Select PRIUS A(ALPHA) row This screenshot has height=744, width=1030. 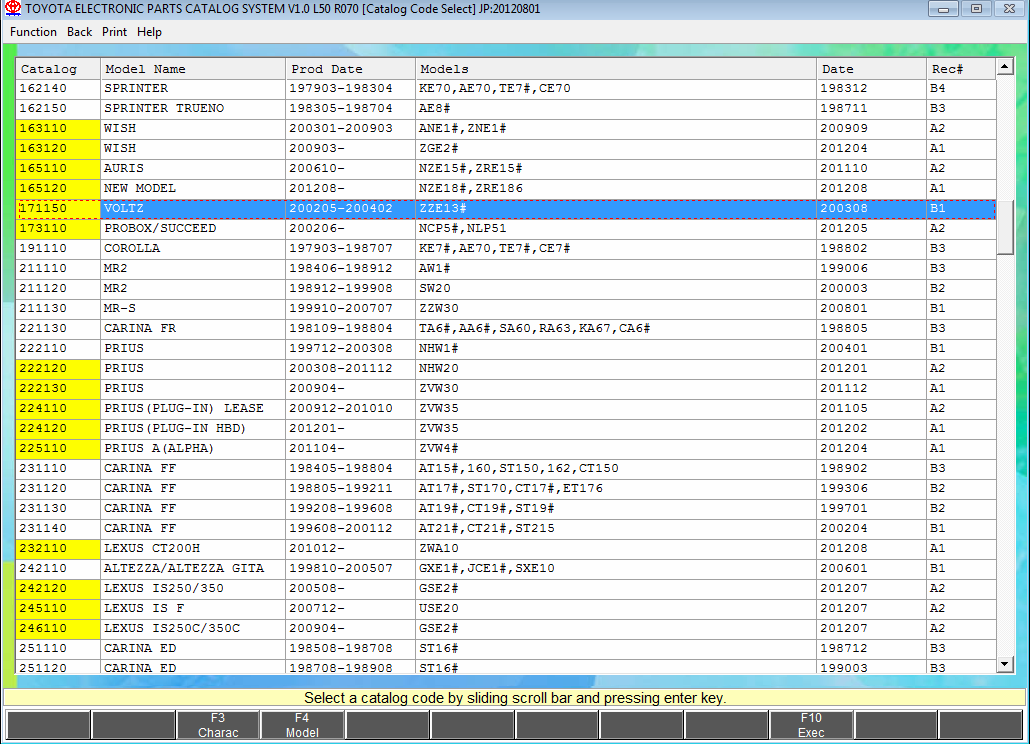coord(506,449)
